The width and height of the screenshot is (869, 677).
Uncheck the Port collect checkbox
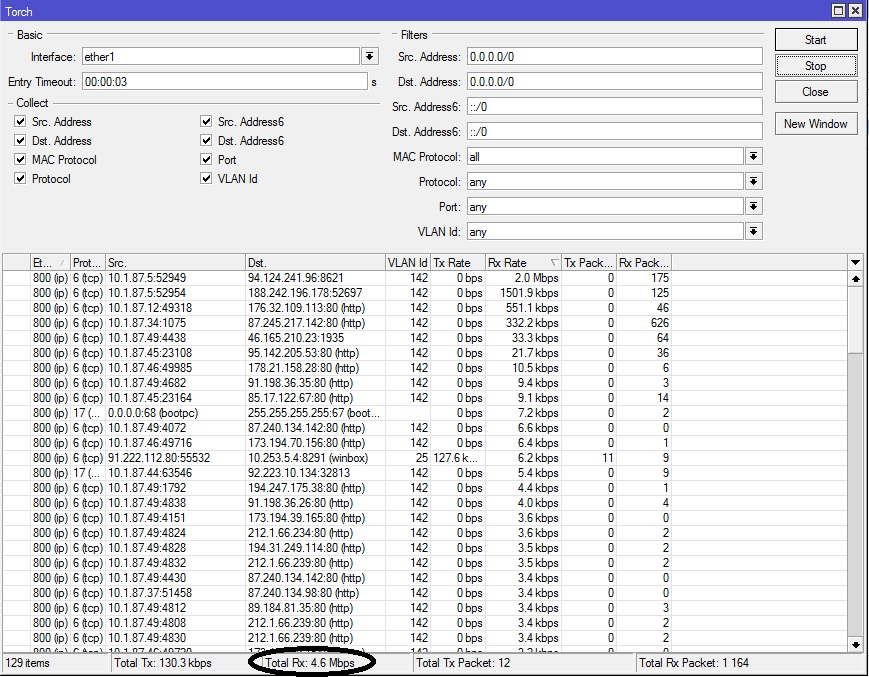[206, 160]
